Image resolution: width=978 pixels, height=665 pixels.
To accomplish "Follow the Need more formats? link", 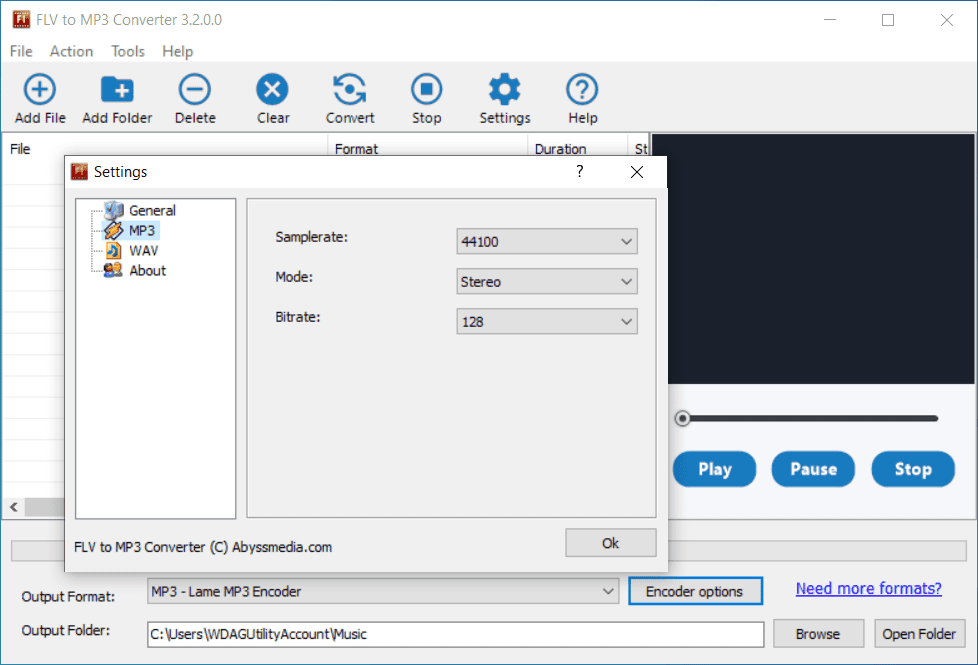I will click(x=868, y=588).
